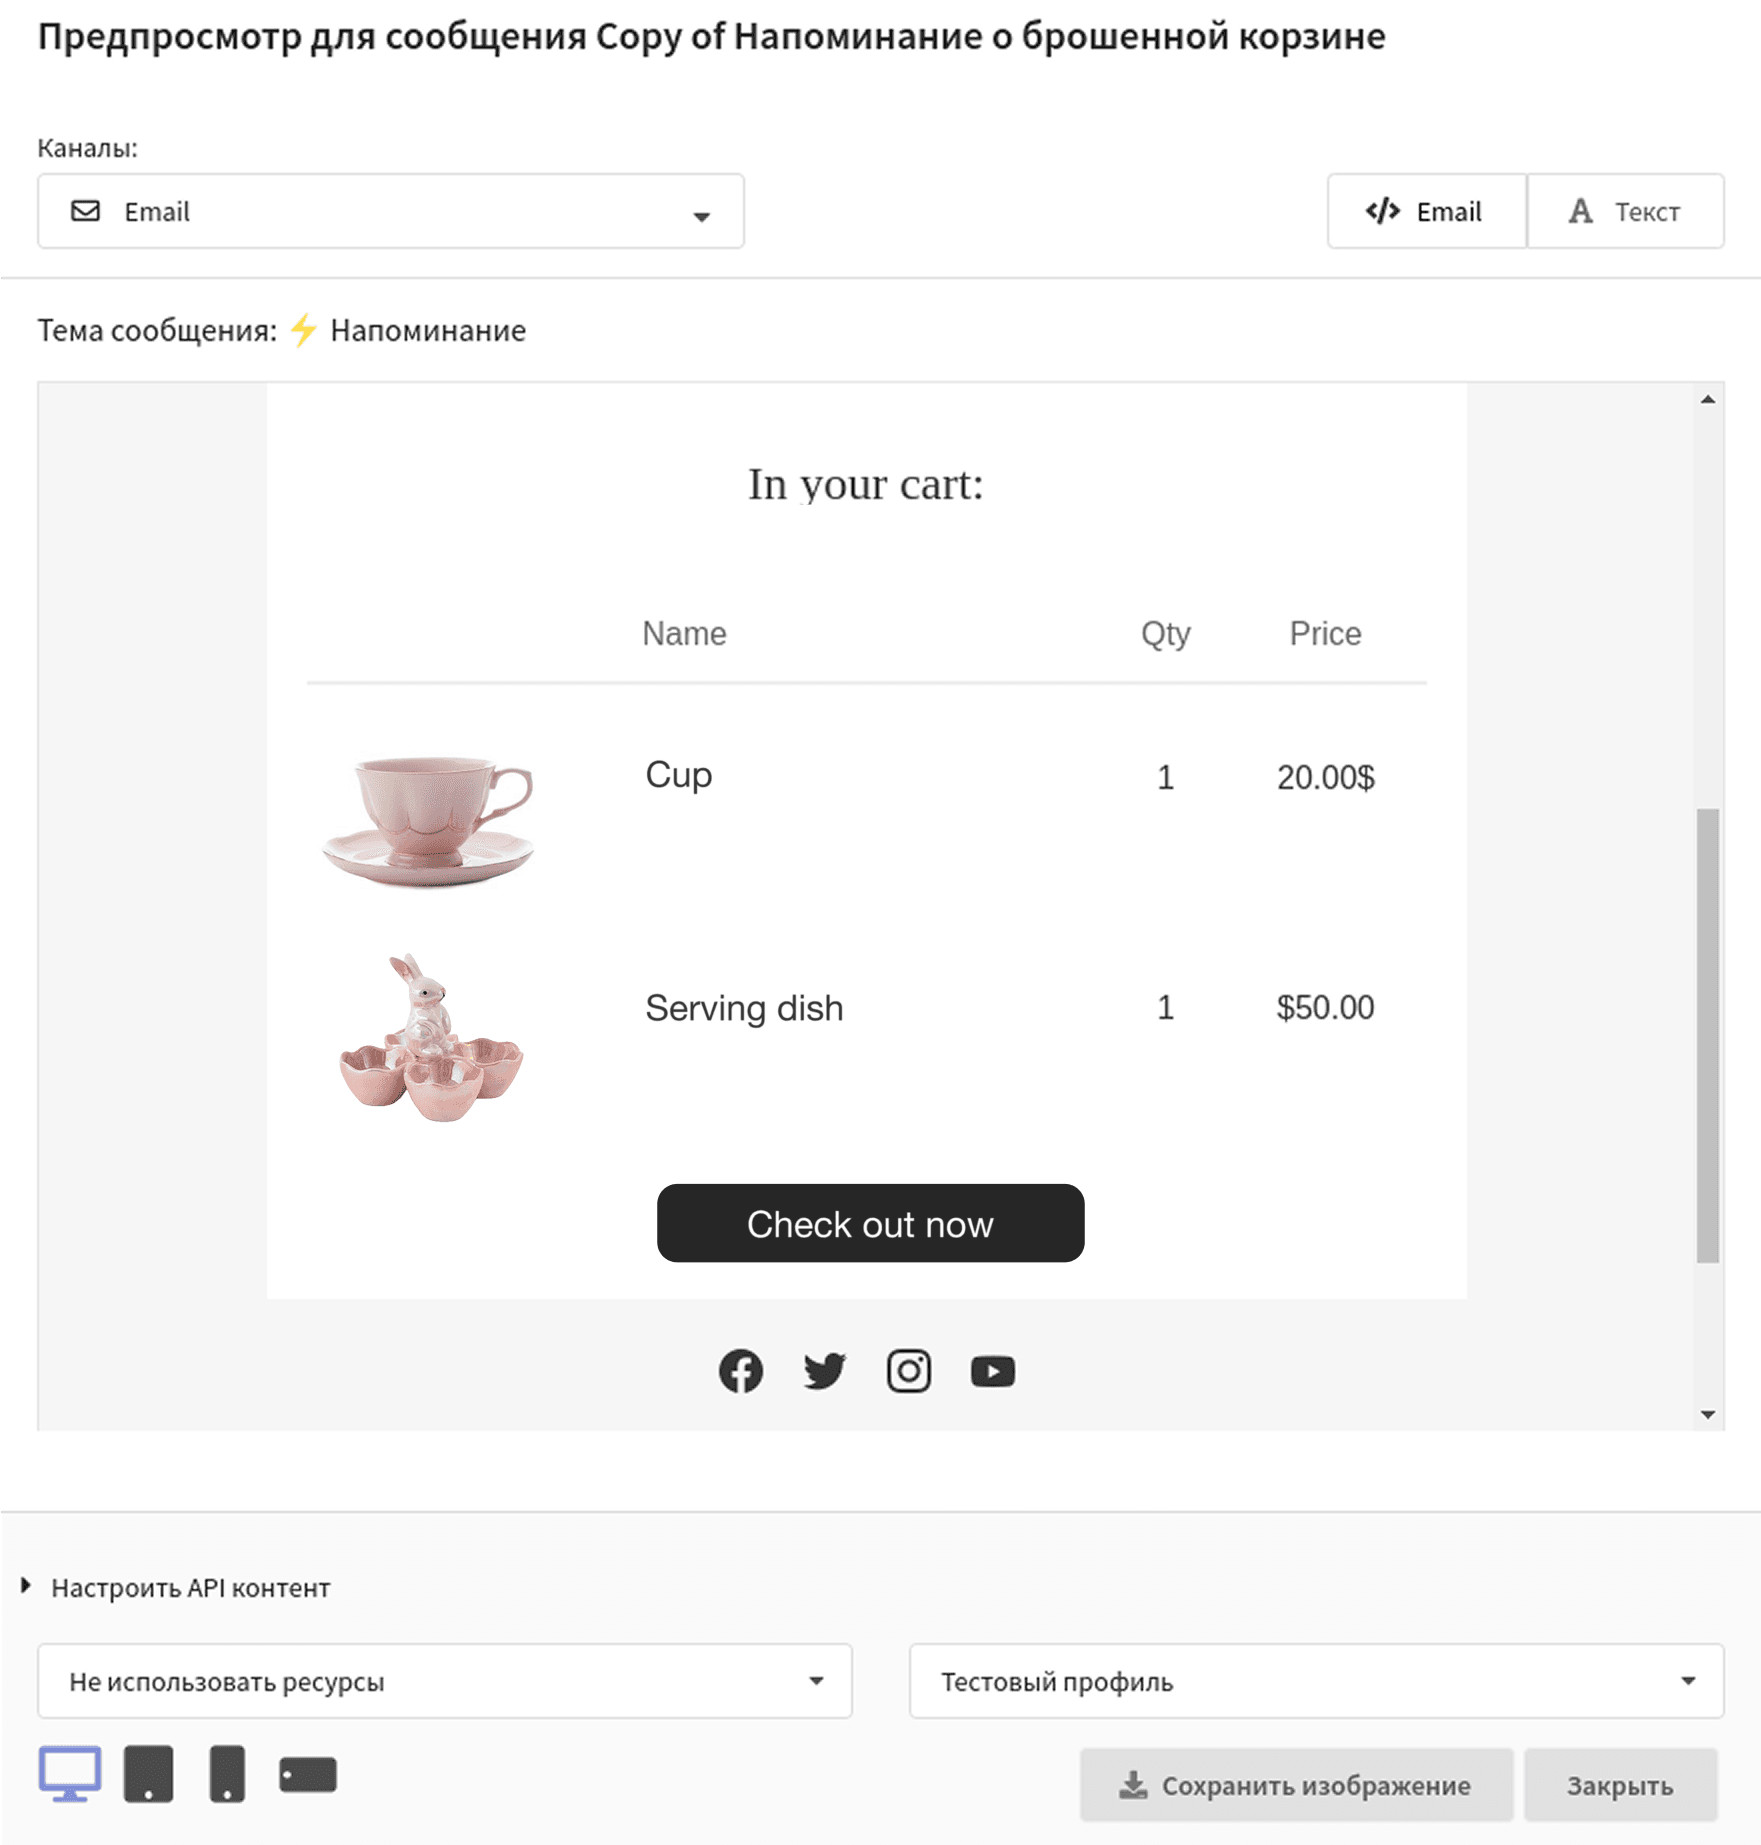Viewport: 1761px width, 1845px height.
Task: Open the Тестовый профиль dropdown
Action: pos(1316,1682)
